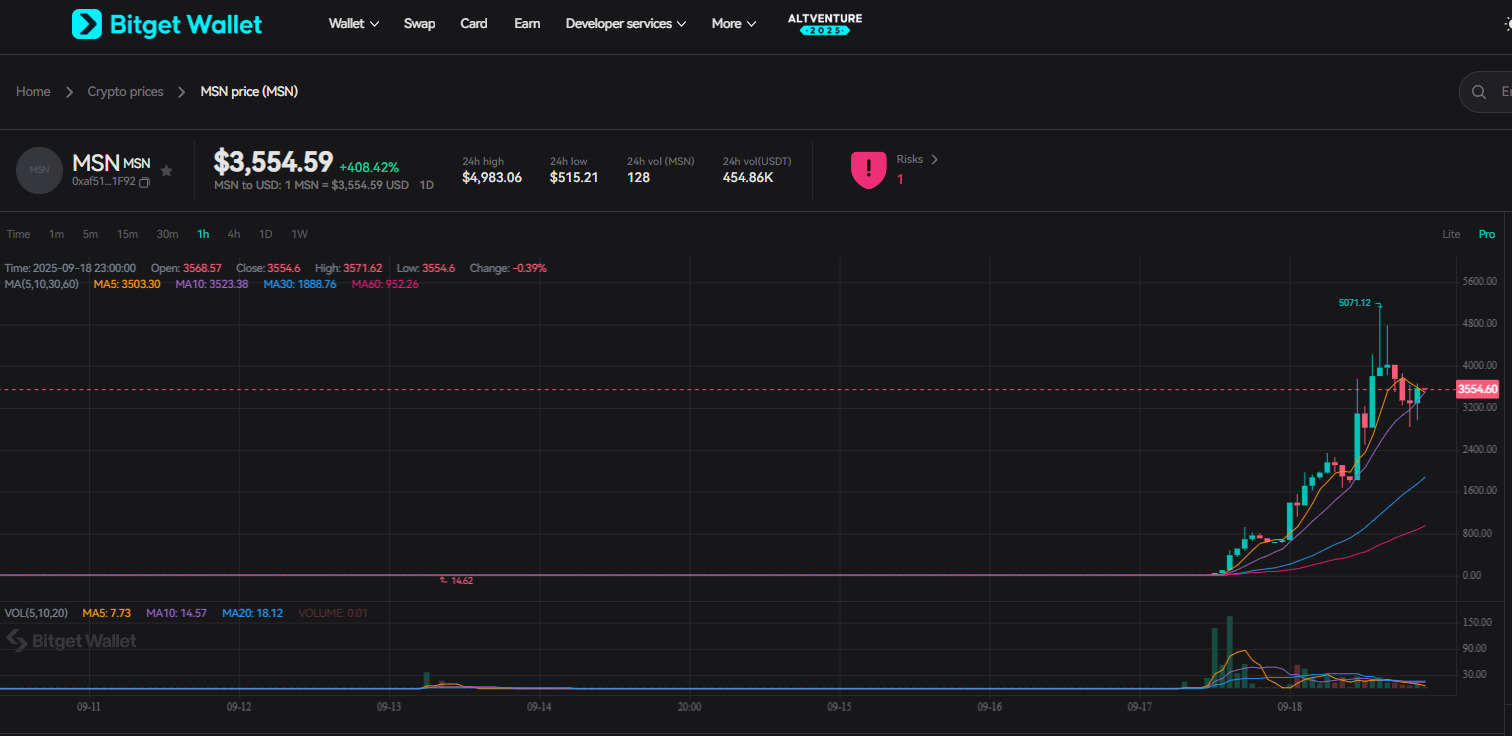This screenshot has height=736, width=1512.
Task: Click the pink risk shield icon
Action: click(868, 170)
